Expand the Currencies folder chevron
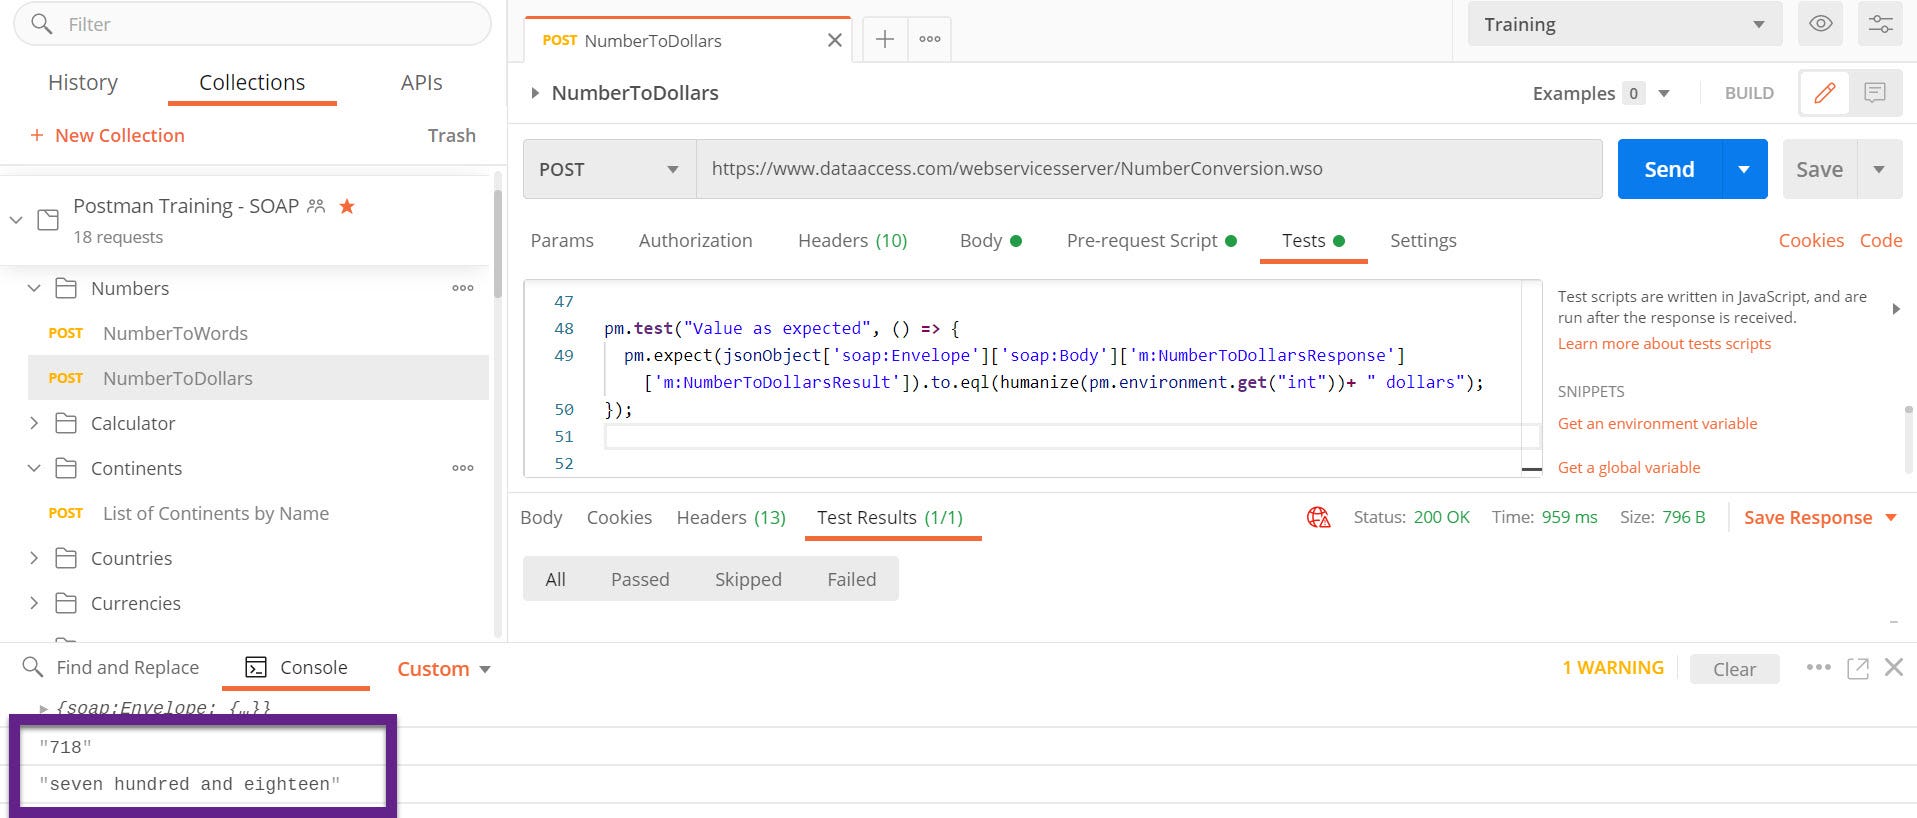1917x818 pixels. coord(34,603)
